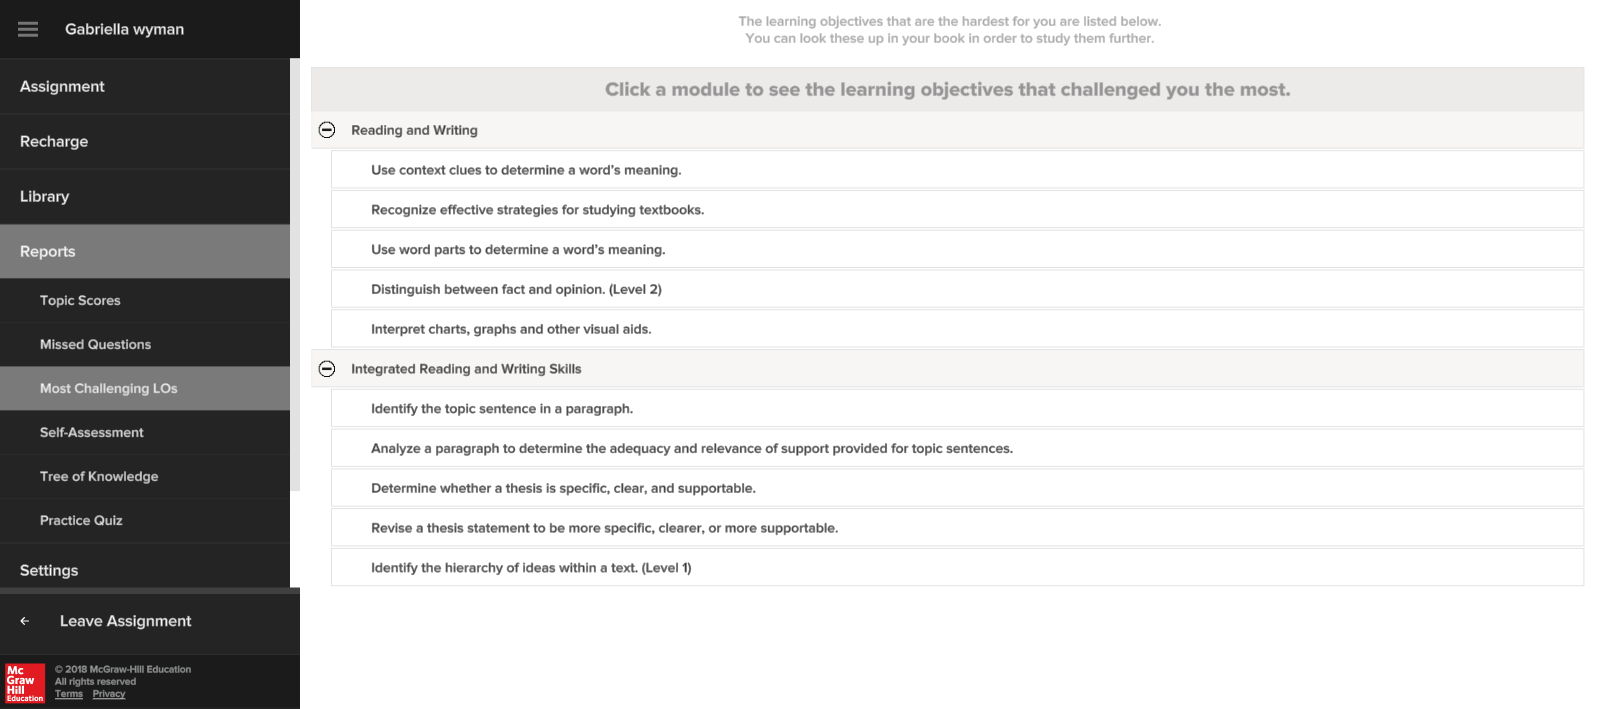Open the hamburger menu icon
This screenshot has height=709, width=1600.
[x=28, y=30]
